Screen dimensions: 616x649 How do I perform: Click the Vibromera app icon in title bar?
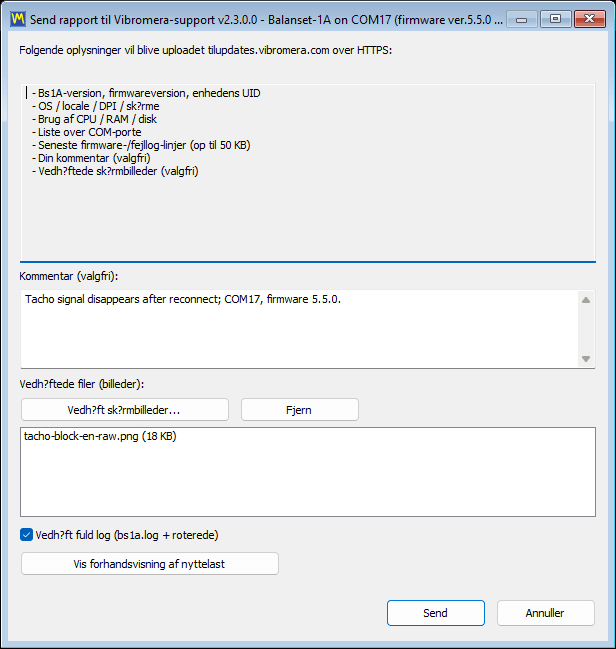click(x=18, y=19)
